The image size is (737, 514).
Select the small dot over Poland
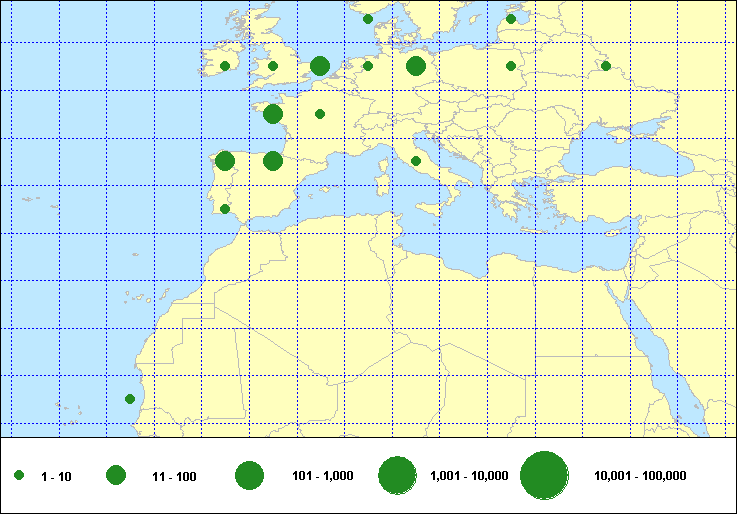point(511,66)
